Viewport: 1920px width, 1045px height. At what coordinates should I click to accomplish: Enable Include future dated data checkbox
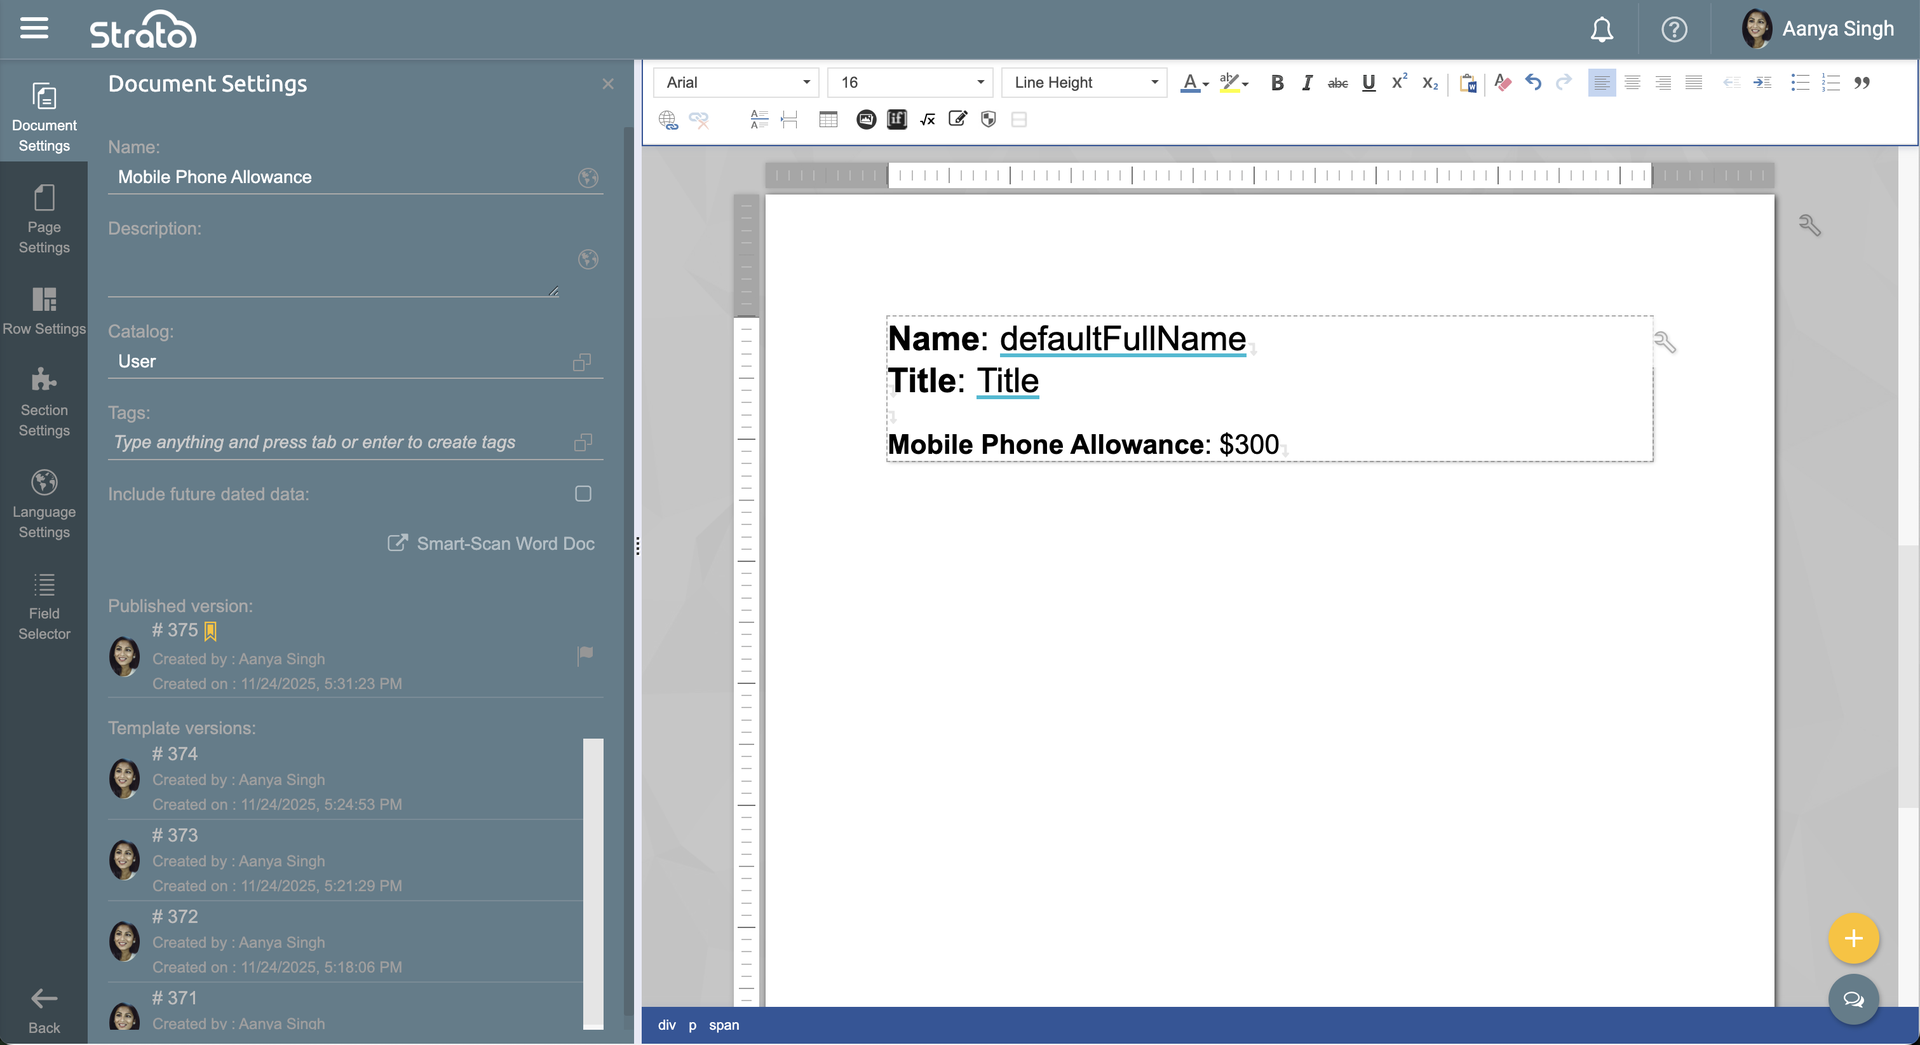(x=583, y=494)
